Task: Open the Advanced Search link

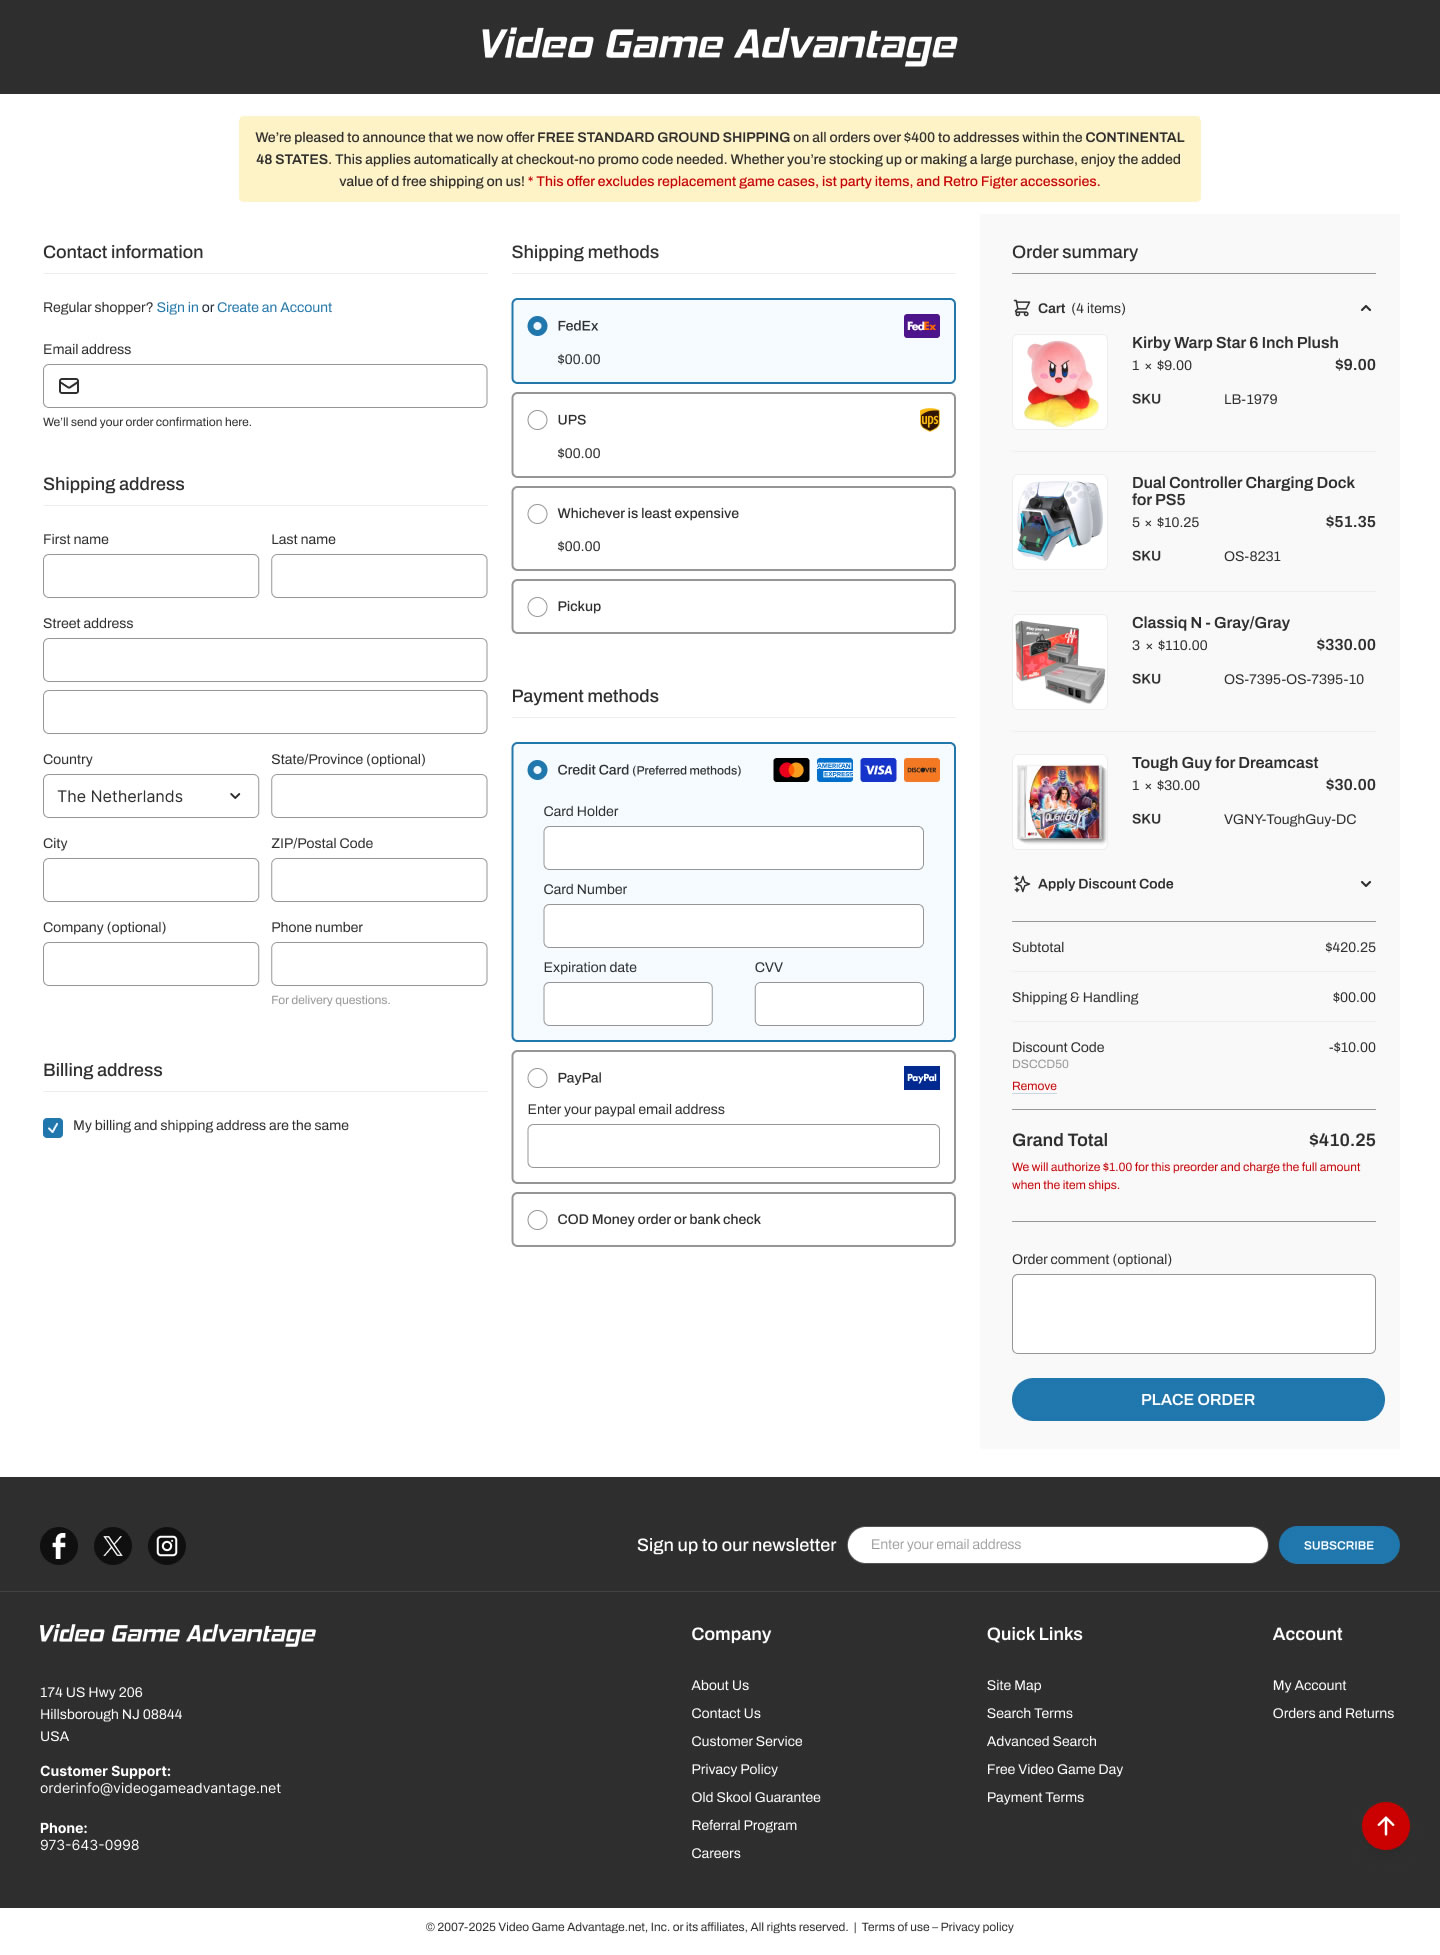Action: coord(1042,1742)
